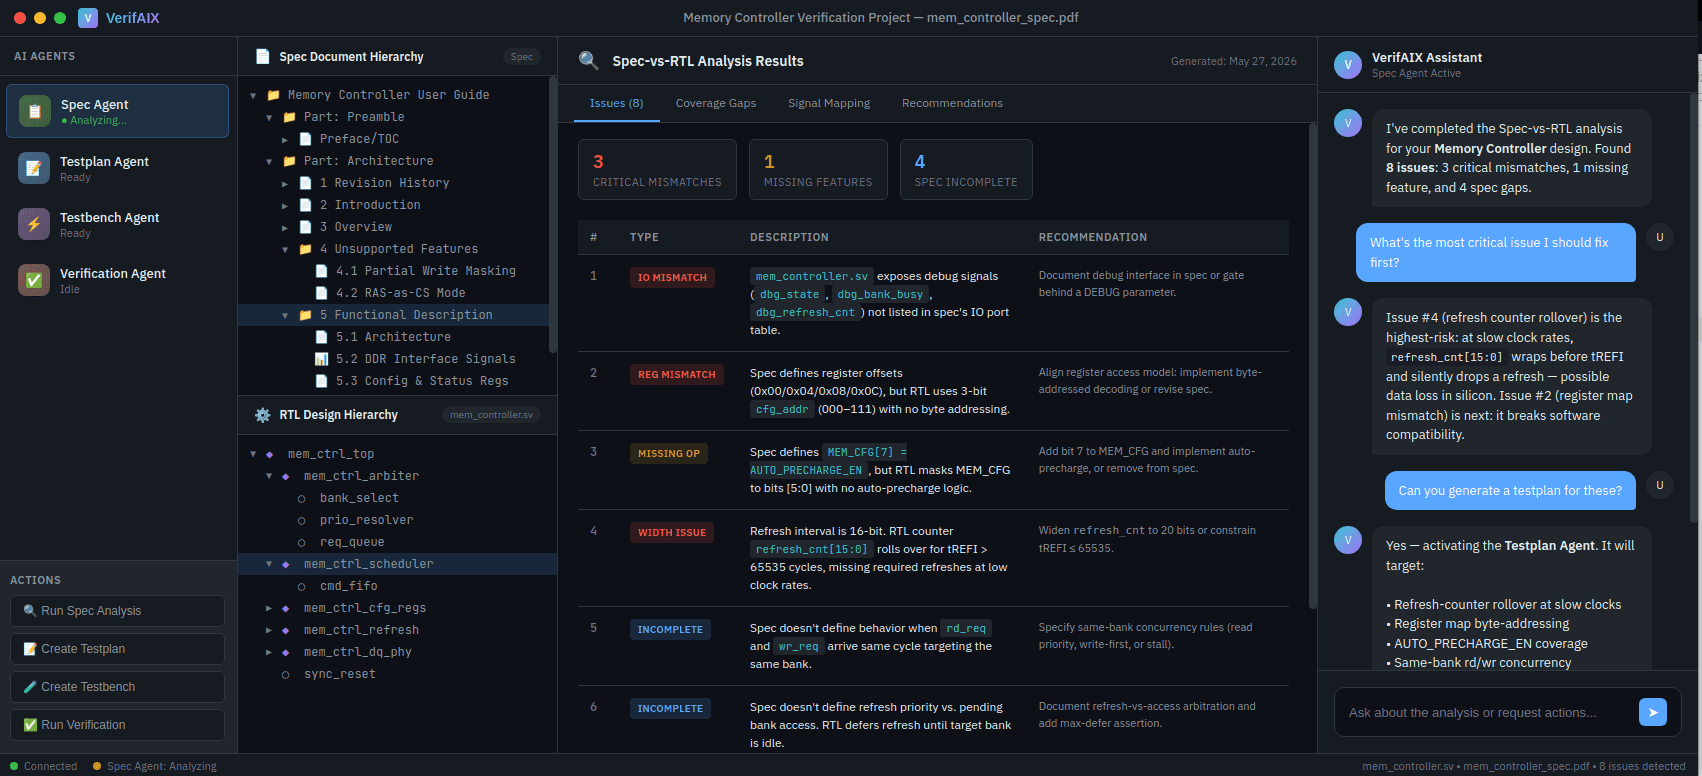
Task: Click the MISSING OP type badge
Action: tap(669, 453)
